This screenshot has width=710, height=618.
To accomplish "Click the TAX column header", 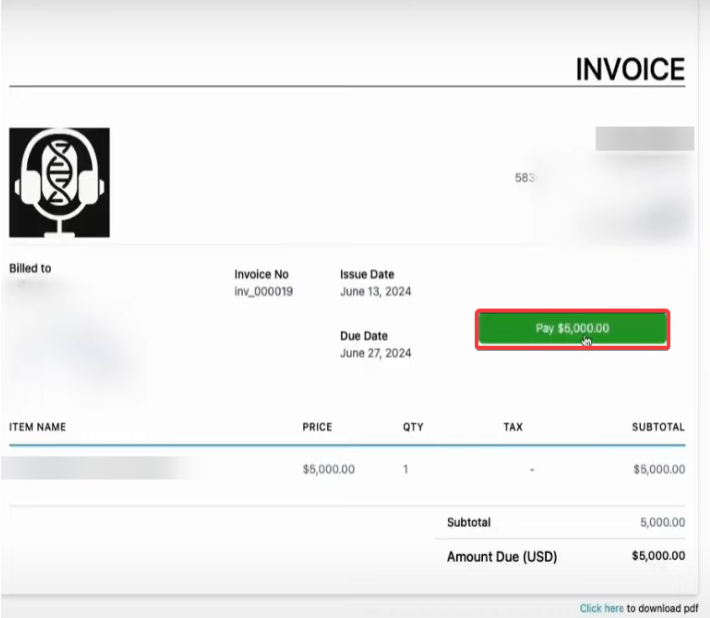I will [513, 427].
